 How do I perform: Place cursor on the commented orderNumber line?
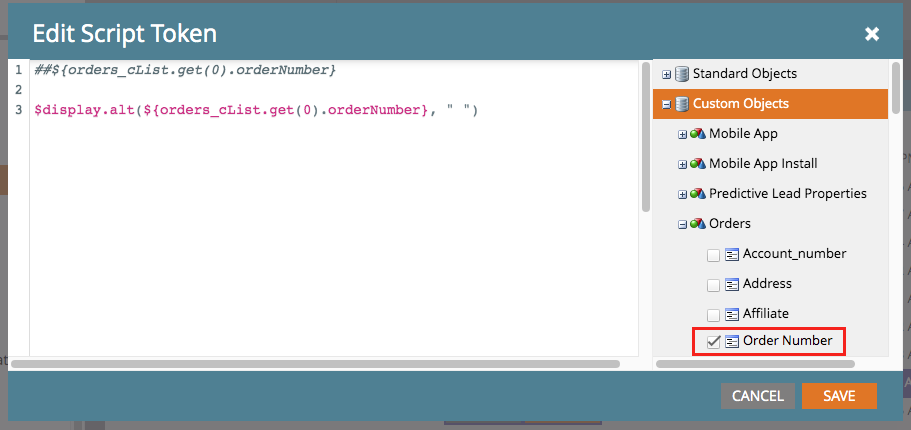(185, 70)
